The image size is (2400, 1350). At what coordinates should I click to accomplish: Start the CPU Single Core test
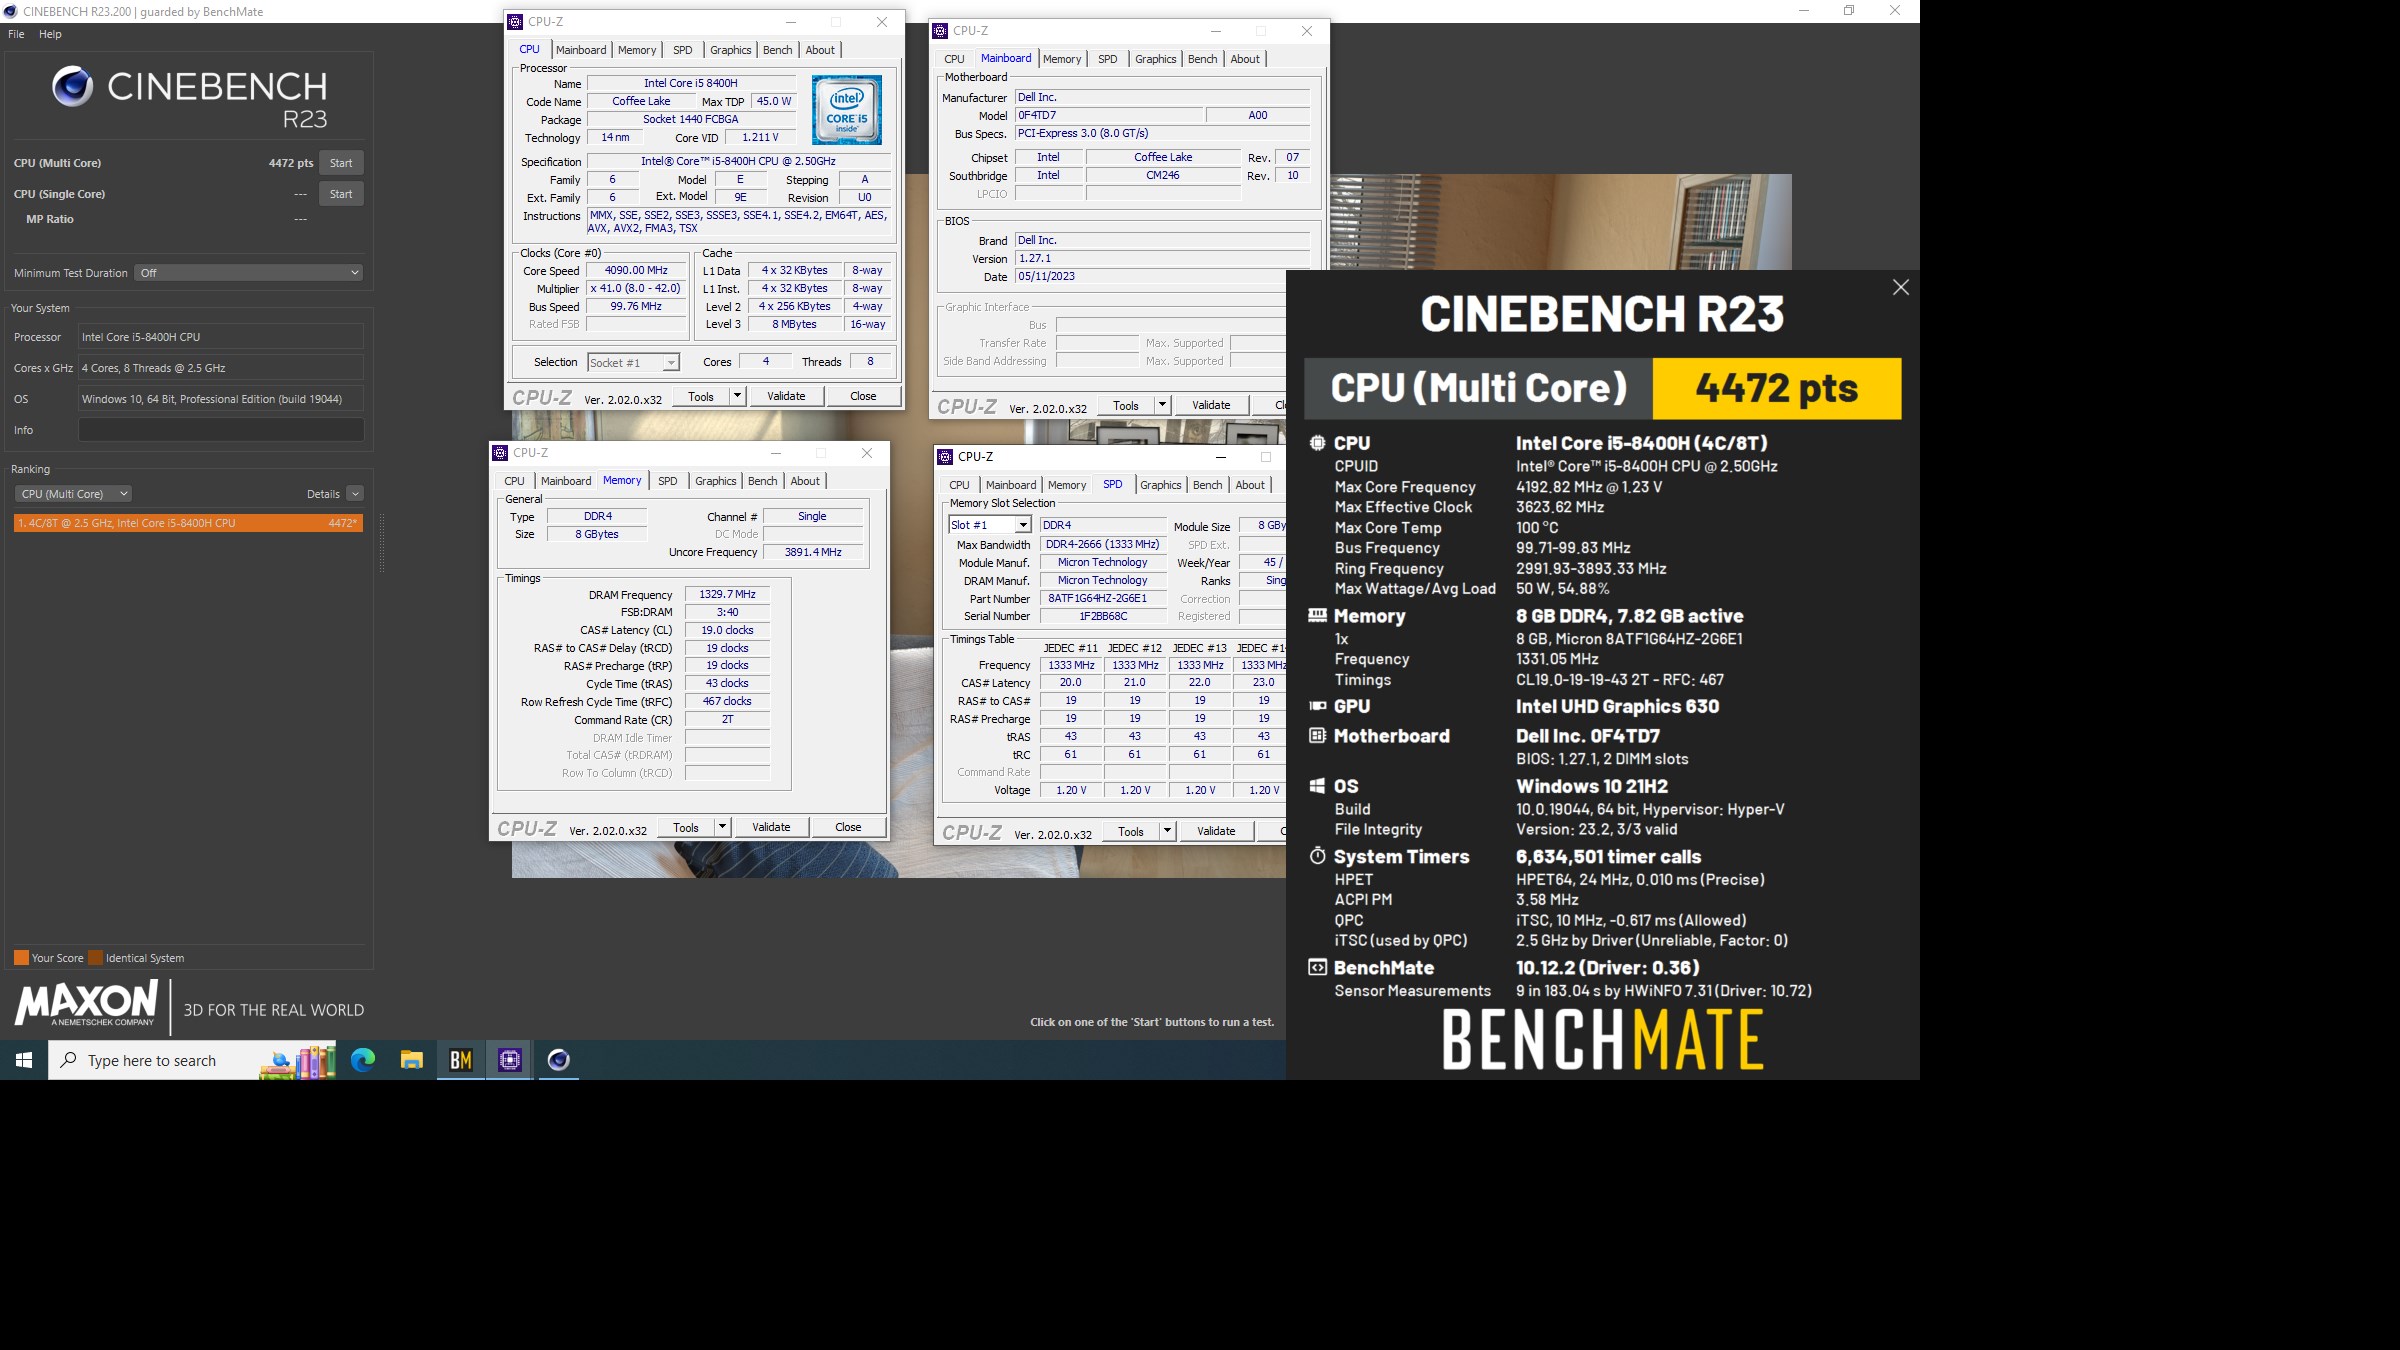[x=341, y=194]
